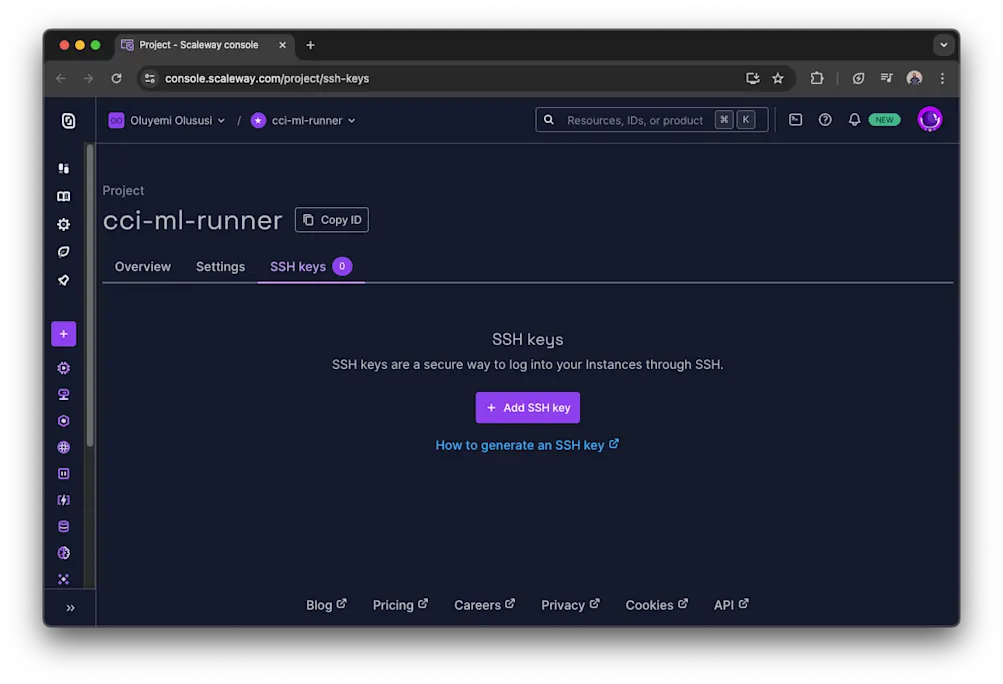The image size is (1003, 684).
Task: Open the cci-ml-runner project dropdown
Action: click(x=304, y=120)
